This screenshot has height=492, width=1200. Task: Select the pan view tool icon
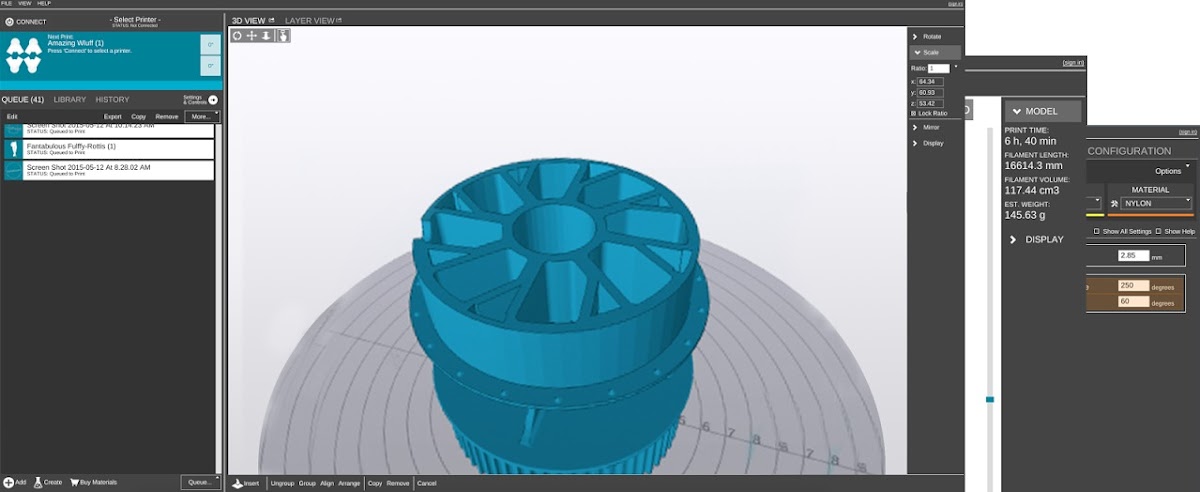(252, 35)
